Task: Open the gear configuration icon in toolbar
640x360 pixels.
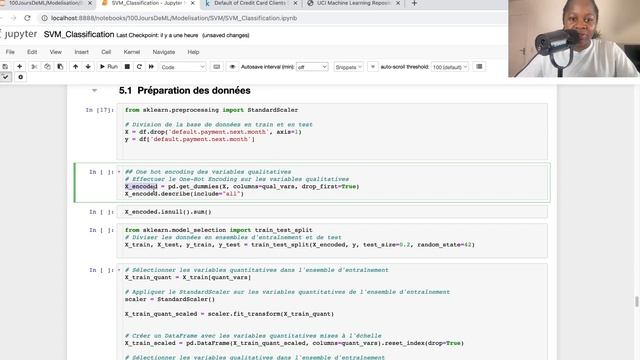Action: point(20,77)
